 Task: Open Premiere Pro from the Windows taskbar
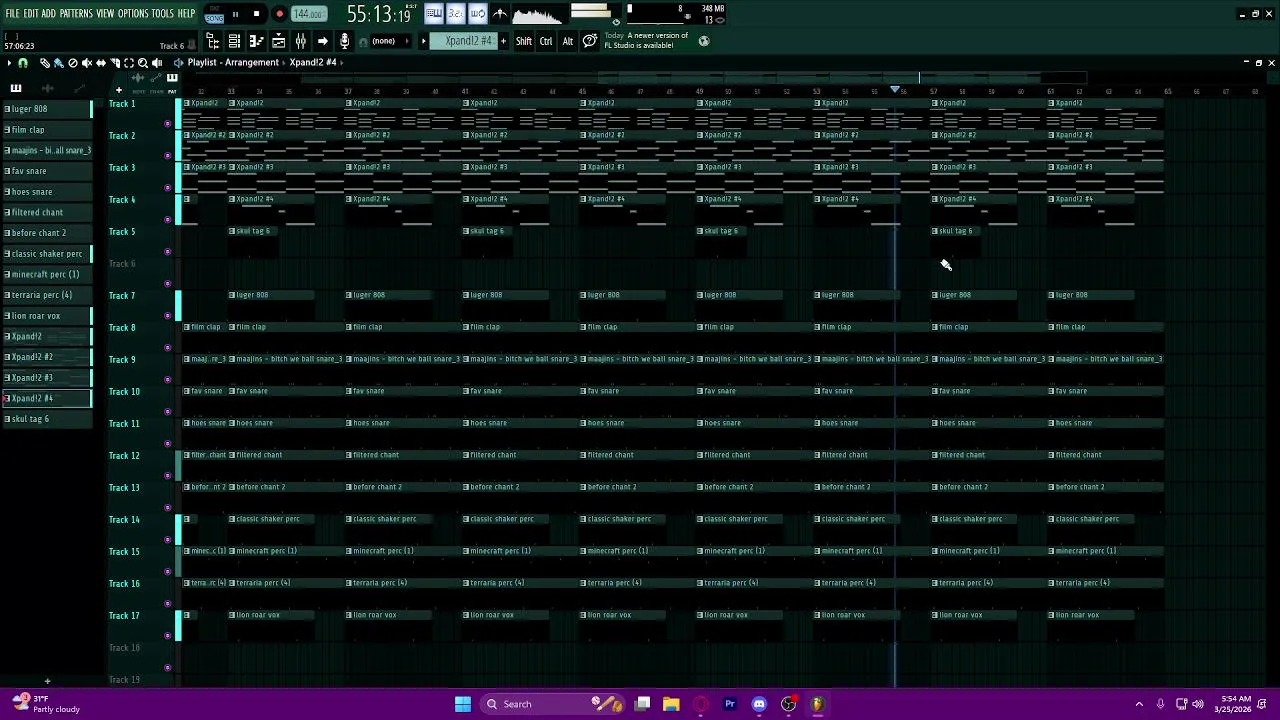[x=730, y=704]
